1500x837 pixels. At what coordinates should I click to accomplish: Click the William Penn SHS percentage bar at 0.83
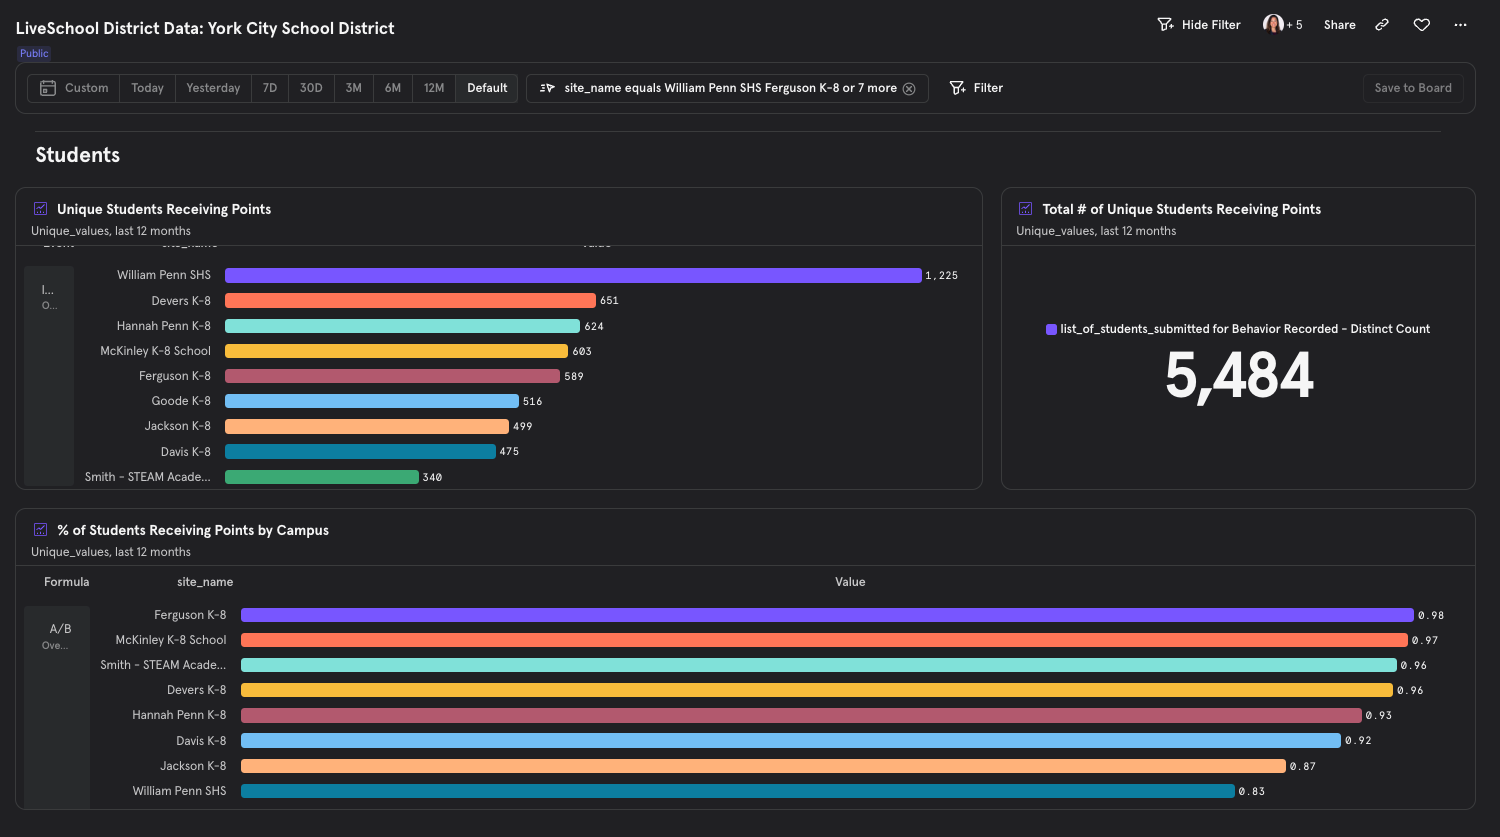click(738, 791)
